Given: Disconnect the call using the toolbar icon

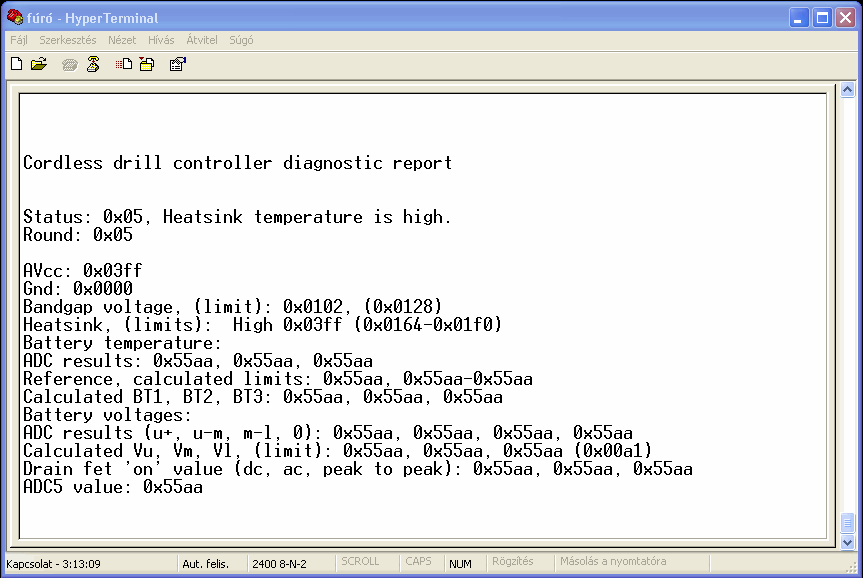Looking at the screenshot, I should (93, 64).
